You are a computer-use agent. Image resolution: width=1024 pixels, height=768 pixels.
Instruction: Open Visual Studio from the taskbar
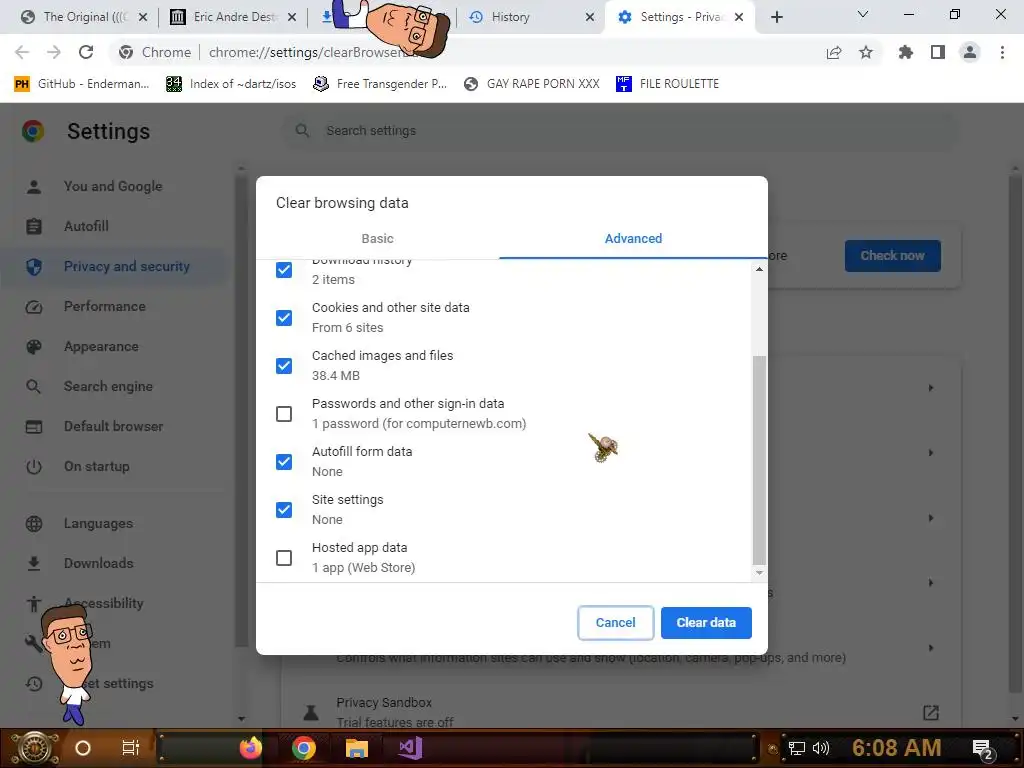point(411,748)
